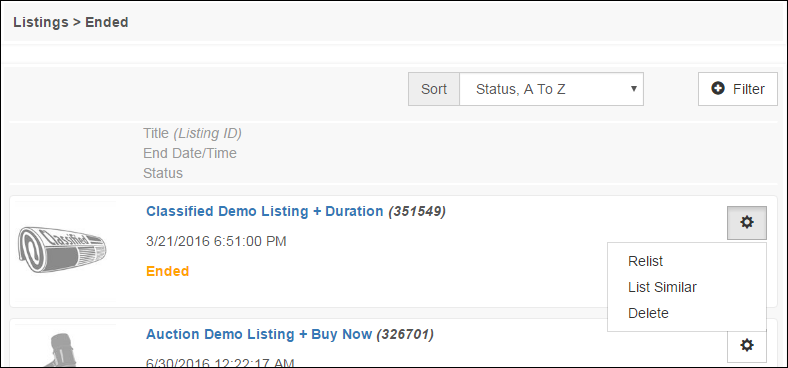788x368 pixels.
Task: Click the Title (Listing ID) column header
Action: [x=192, y=134]
